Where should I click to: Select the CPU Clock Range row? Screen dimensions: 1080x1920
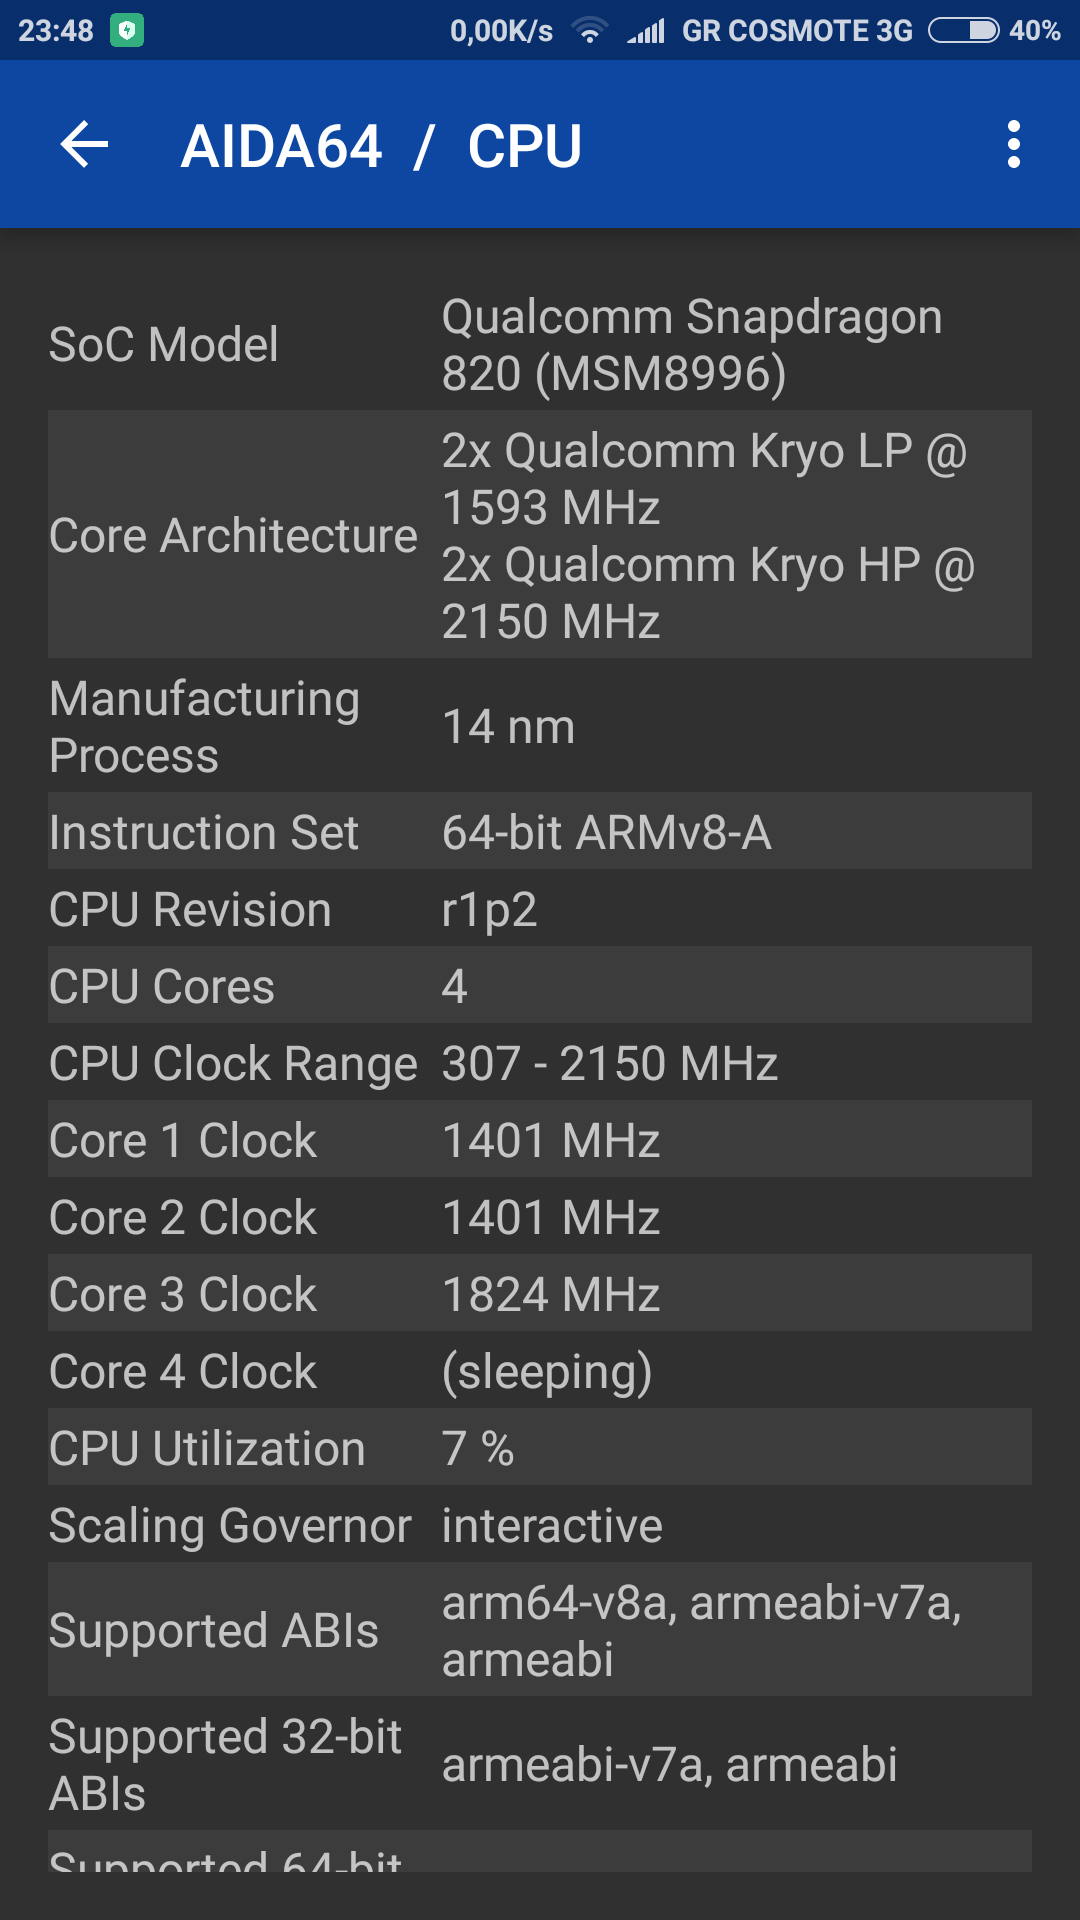540,1063
